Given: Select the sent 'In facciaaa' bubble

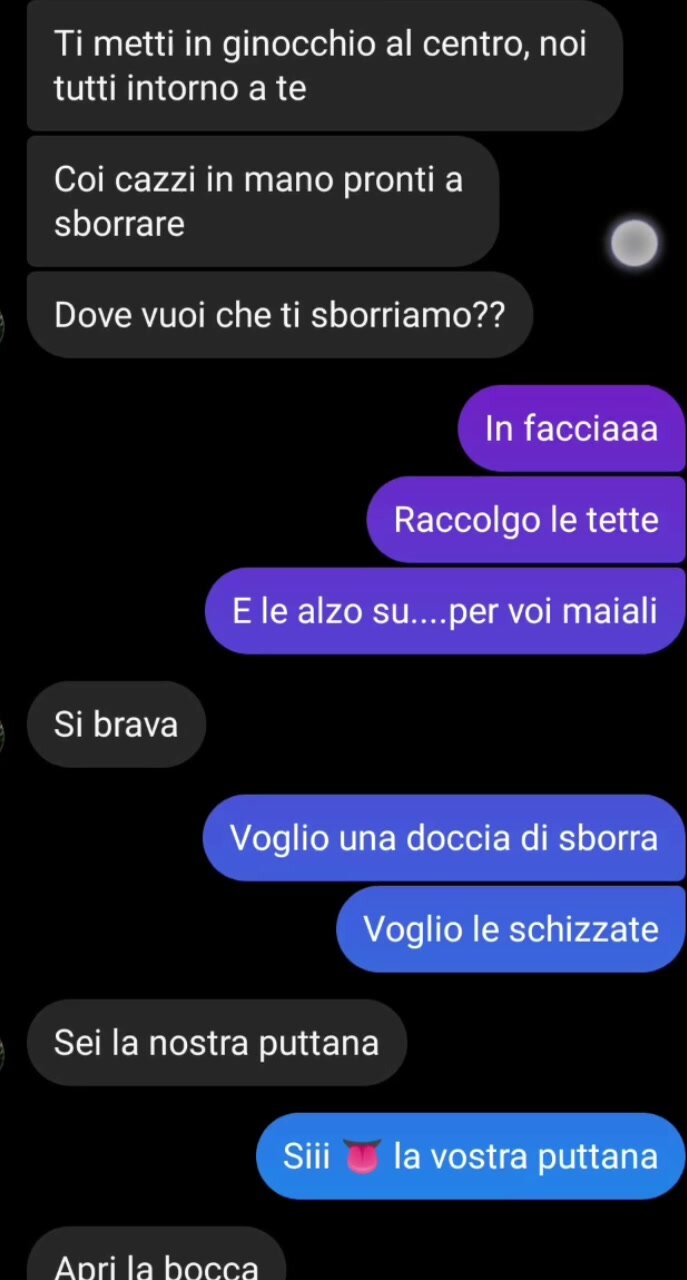Looking at the screenshot, I should click(571, 428).
